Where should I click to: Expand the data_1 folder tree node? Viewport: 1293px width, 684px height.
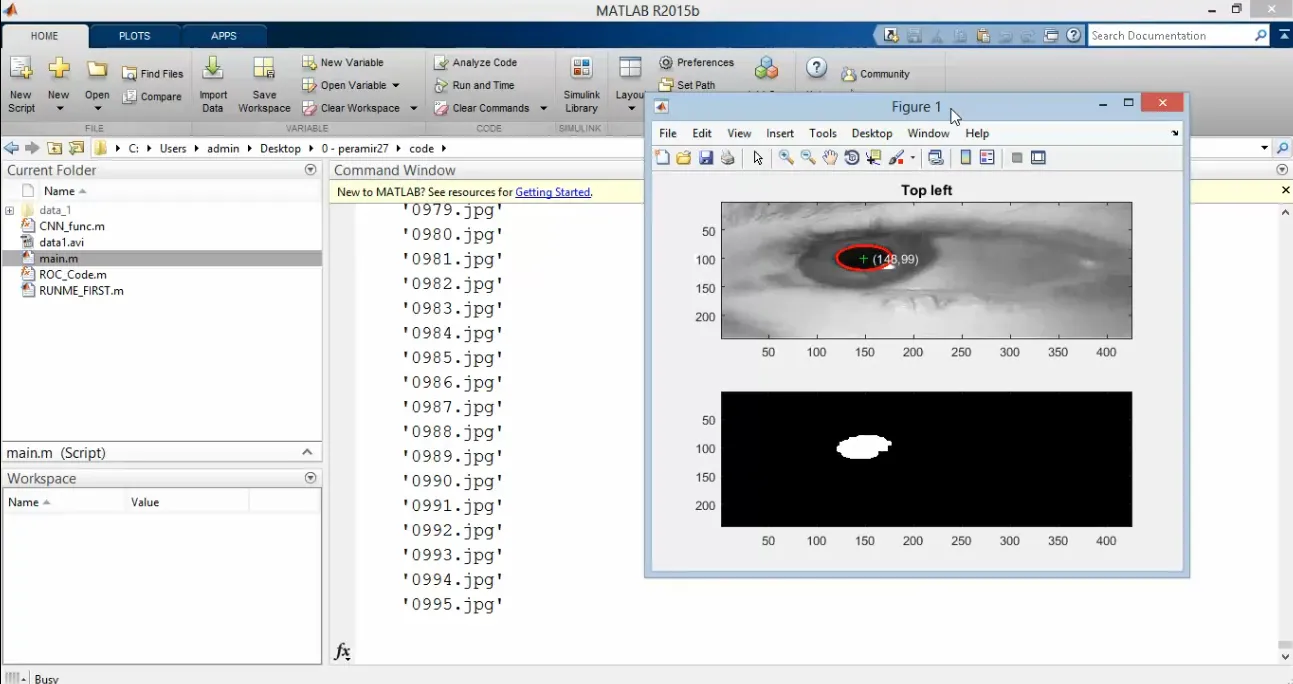10,211
